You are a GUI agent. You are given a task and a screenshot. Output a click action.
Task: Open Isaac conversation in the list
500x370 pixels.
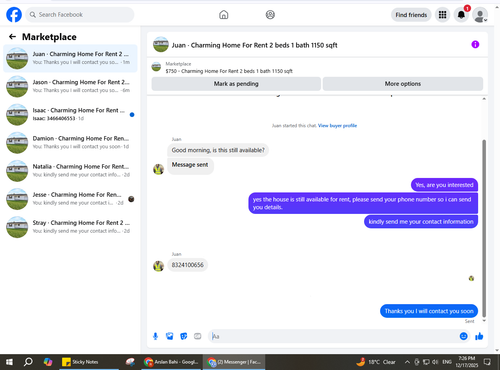pyautogui.click(x=70, y=114)
